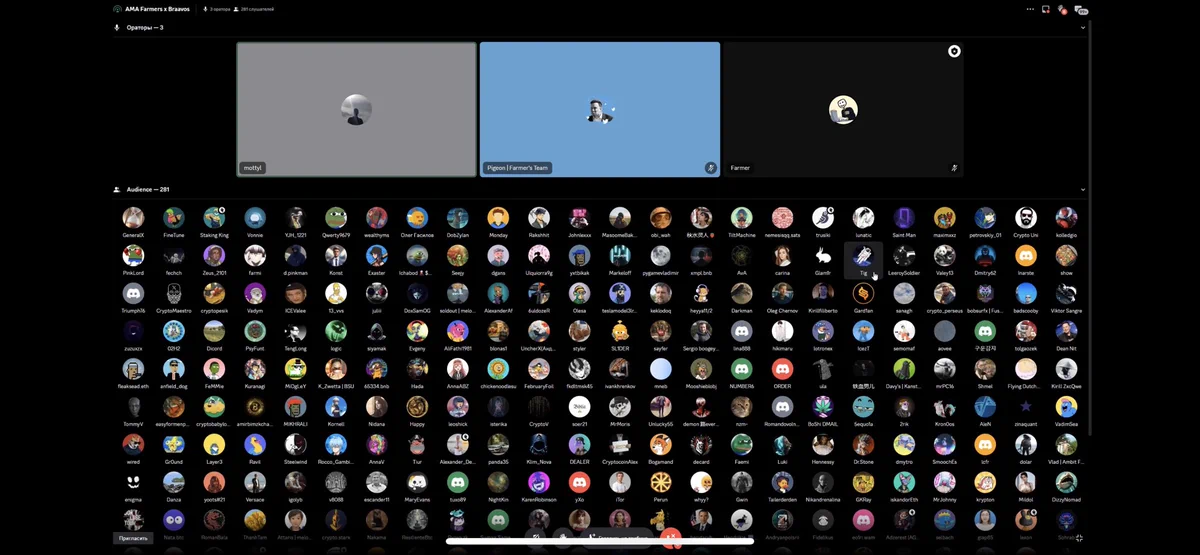
Task: Open the three-dots more options menu
Action: [1030, 9]
